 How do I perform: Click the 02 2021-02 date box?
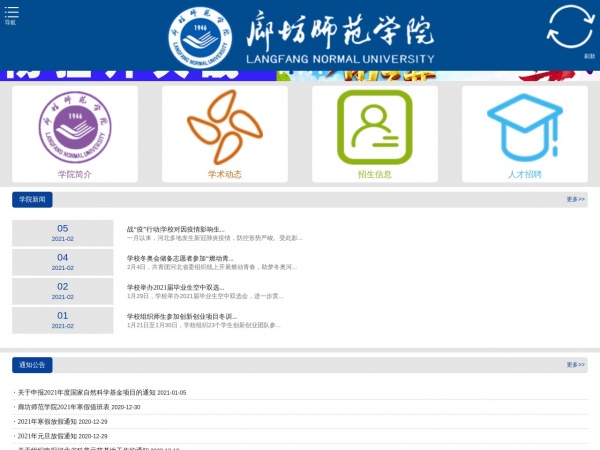coord(63,291)
